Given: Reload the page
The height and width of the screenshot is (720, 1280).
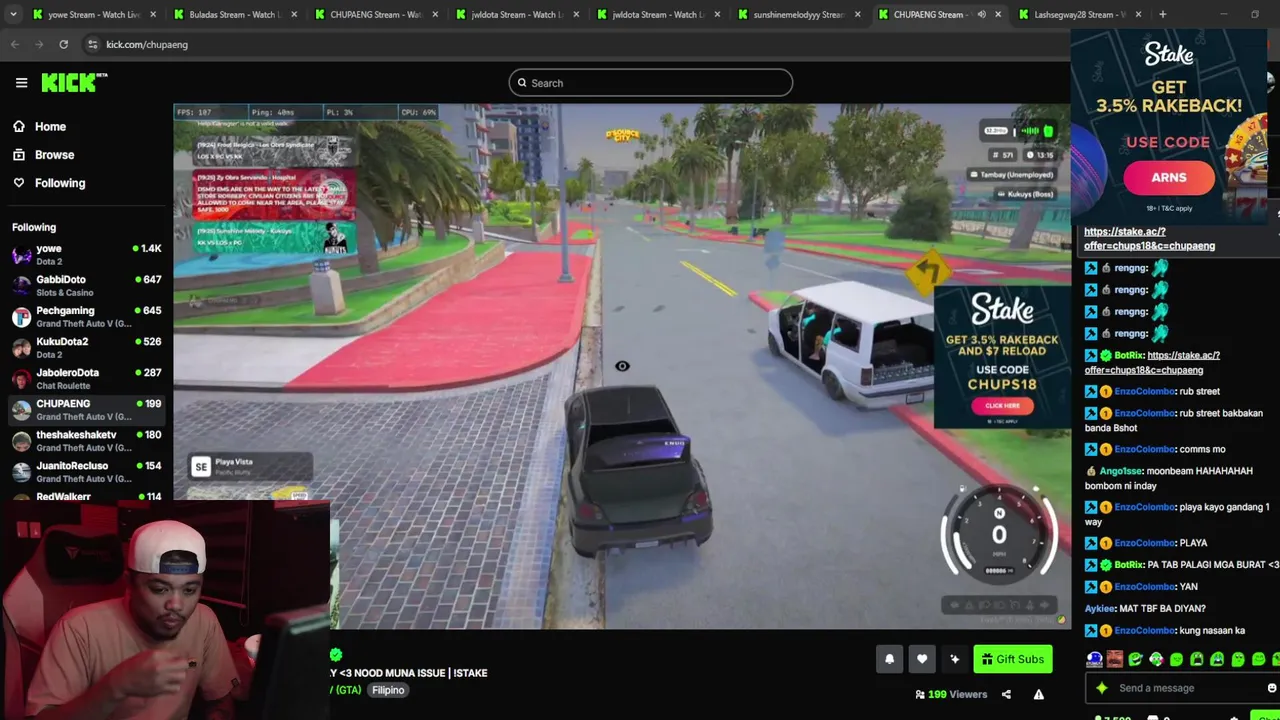Looking at the screenshot, I should (x=63, y=44).
